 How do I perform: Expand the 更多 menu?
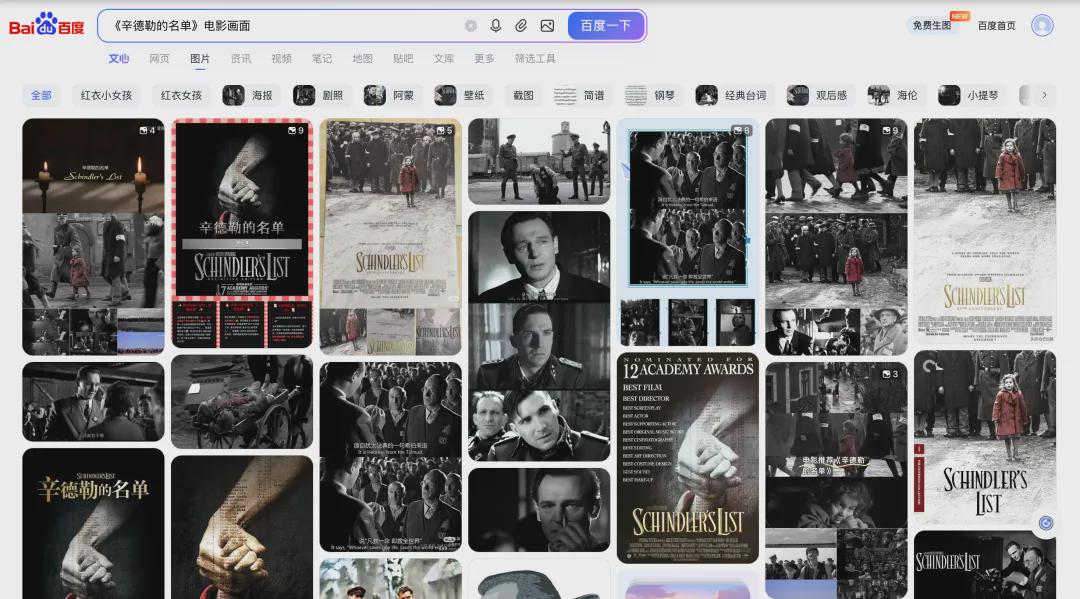(484, 59)
